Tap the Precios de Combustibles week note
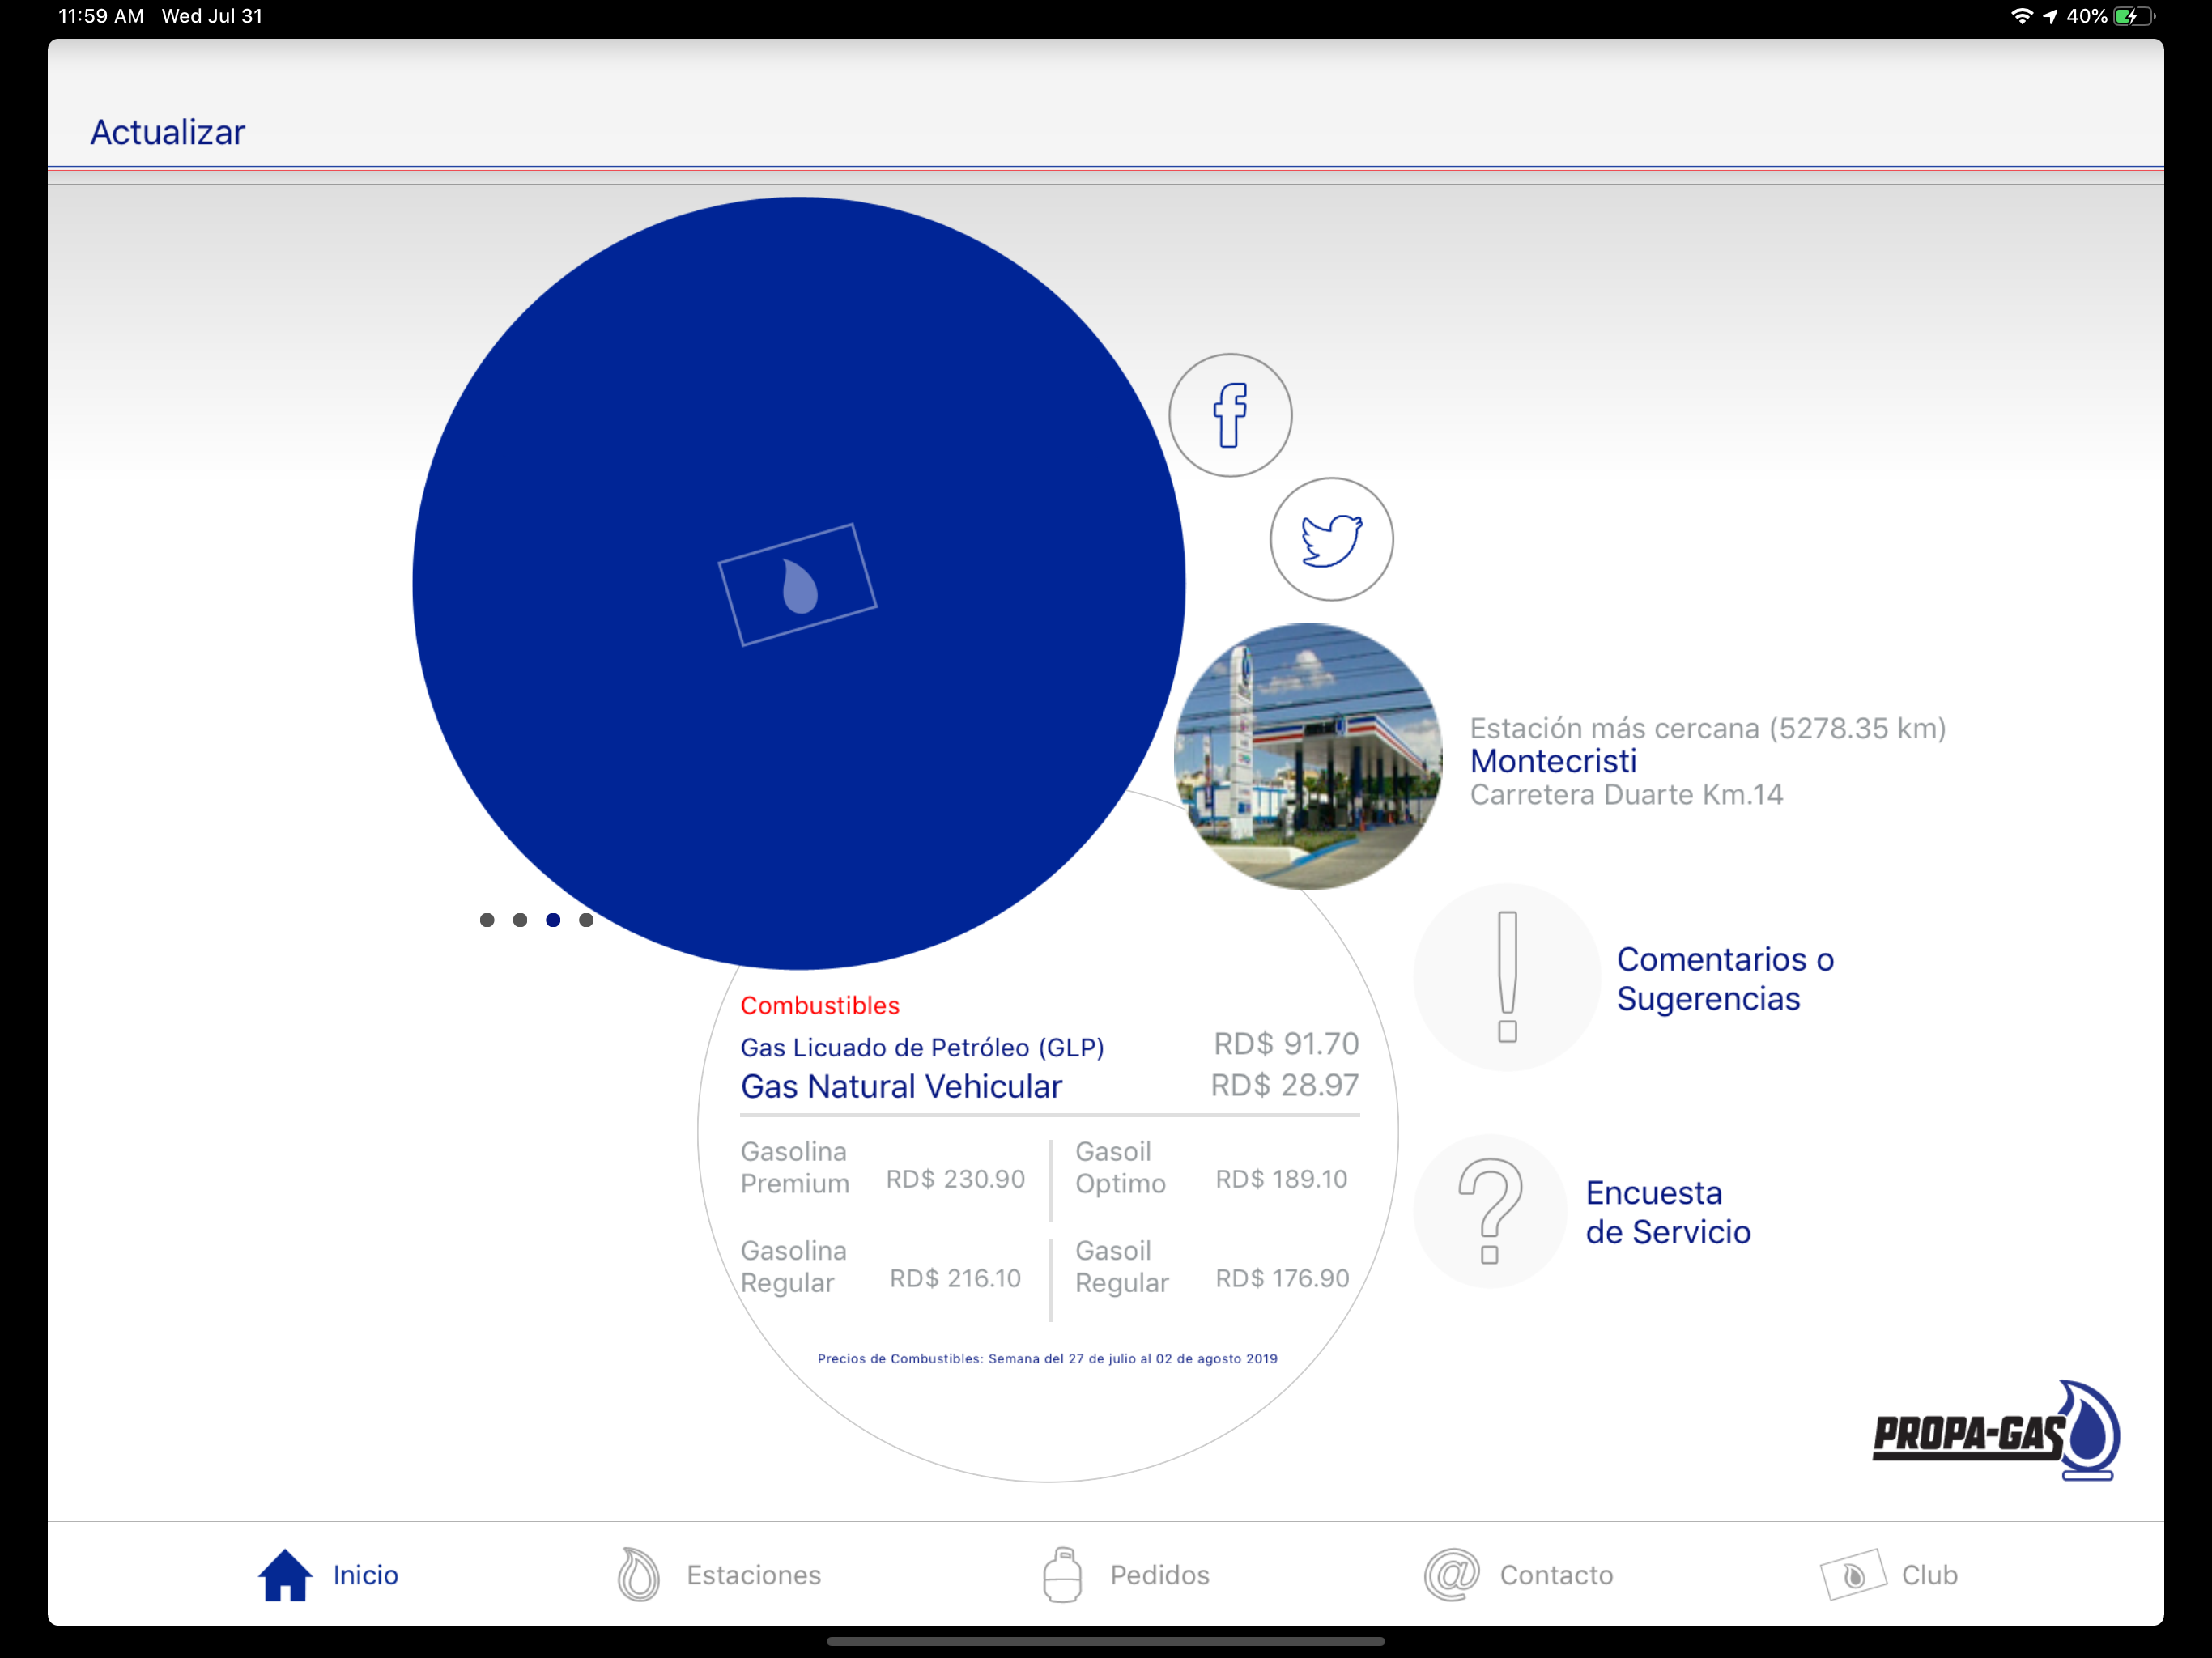This screenshot has width=2212, height=1658. (1047, 1358)
